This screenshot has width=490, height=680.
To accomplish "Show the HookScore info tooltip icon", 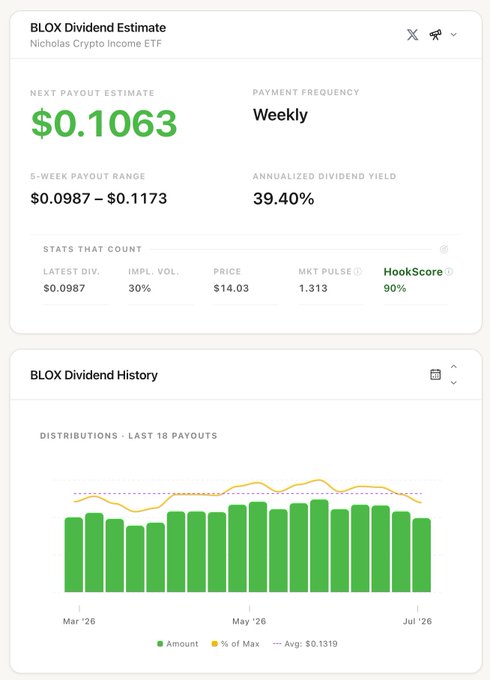I will [x=449, y=271].
